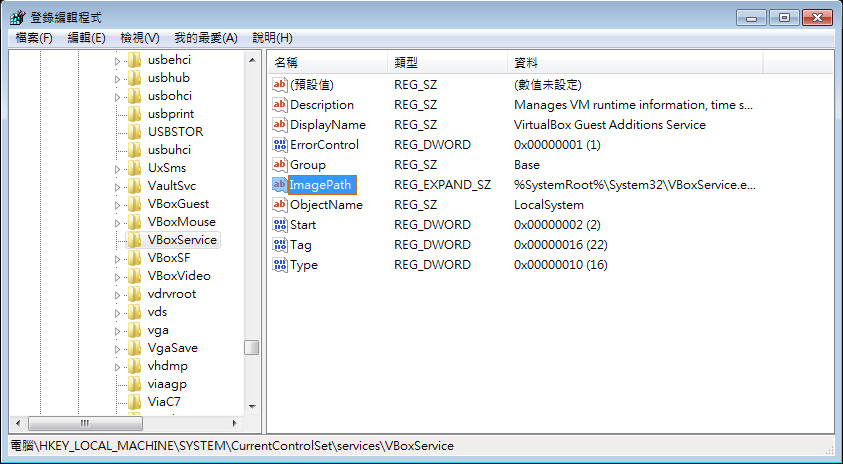Viewport: 843px width, 464px height.
Task: Click the tree scrollbar up arrow
Action: tap(252, 60)
